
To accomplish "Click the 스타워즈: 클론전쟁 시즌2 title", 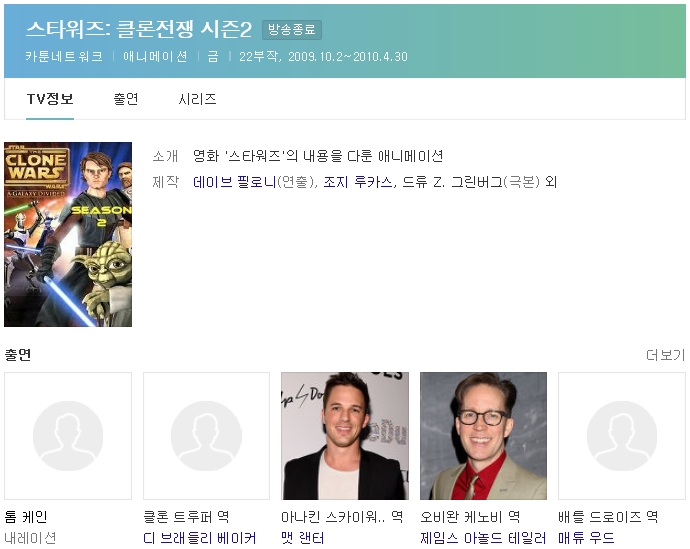I will point(139,29).
